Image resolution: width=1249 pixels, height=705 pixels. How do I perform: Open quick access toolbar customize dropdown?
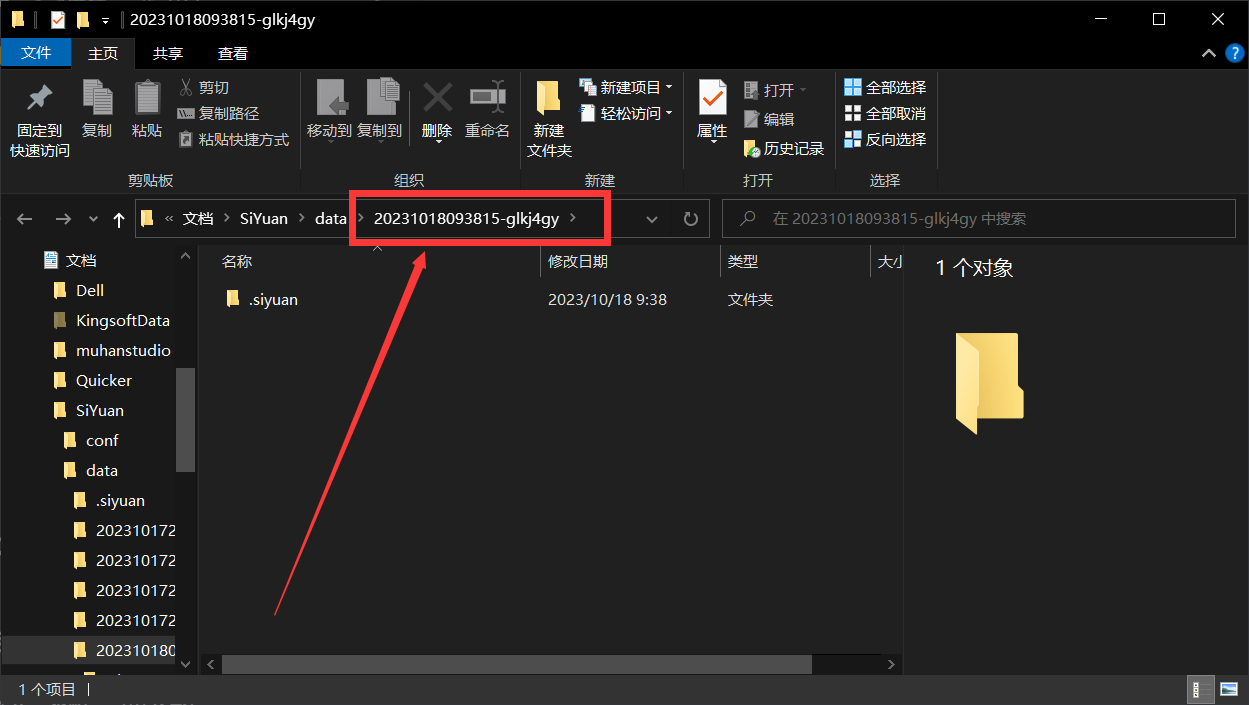[105, 20]
